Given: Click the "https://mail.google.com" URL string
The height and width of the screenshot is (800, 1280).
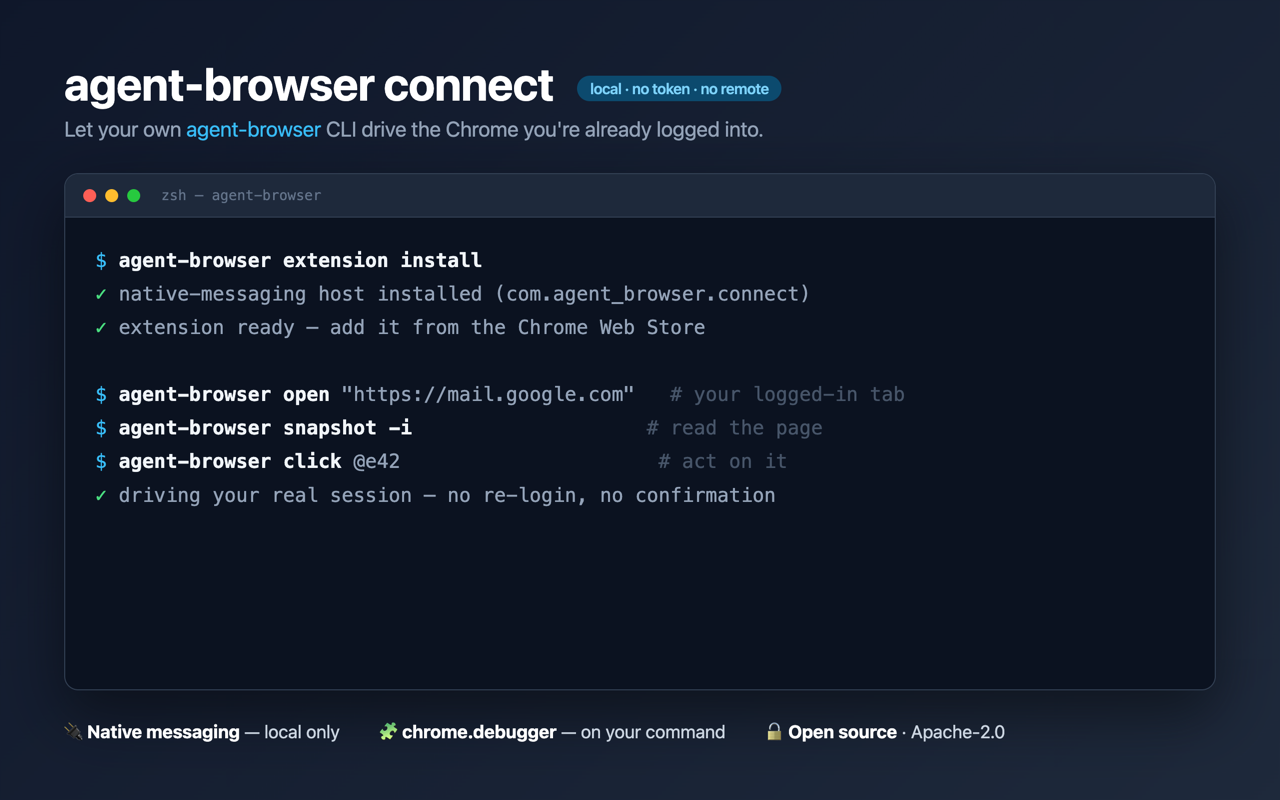Looking at the screenshot, I should click(488, 394).
